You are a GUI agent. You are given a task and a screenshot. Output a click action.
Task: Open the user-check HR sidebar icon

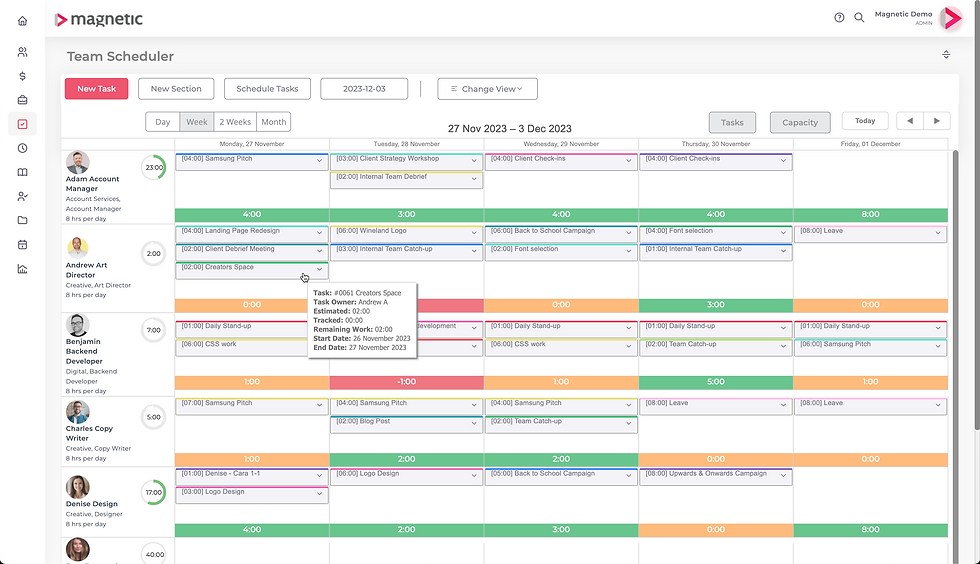point(22,196)
